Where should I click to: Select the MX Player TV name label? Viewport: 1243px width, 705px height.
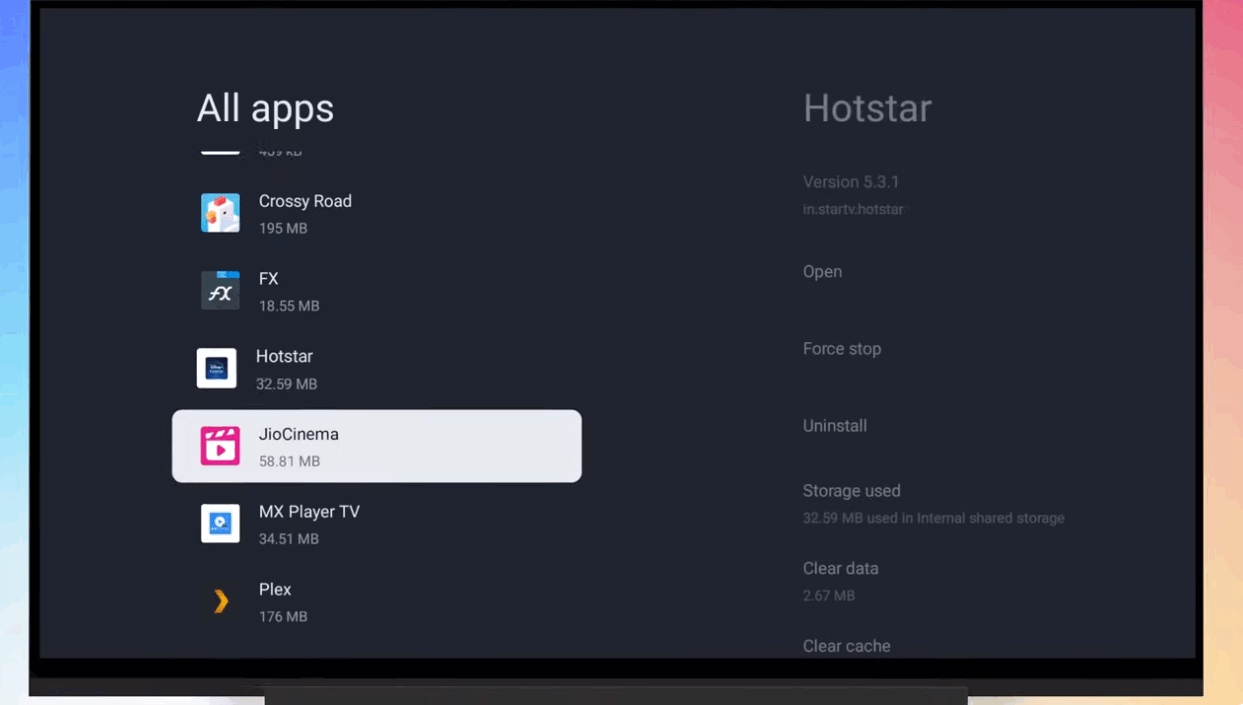click(309, 512)
